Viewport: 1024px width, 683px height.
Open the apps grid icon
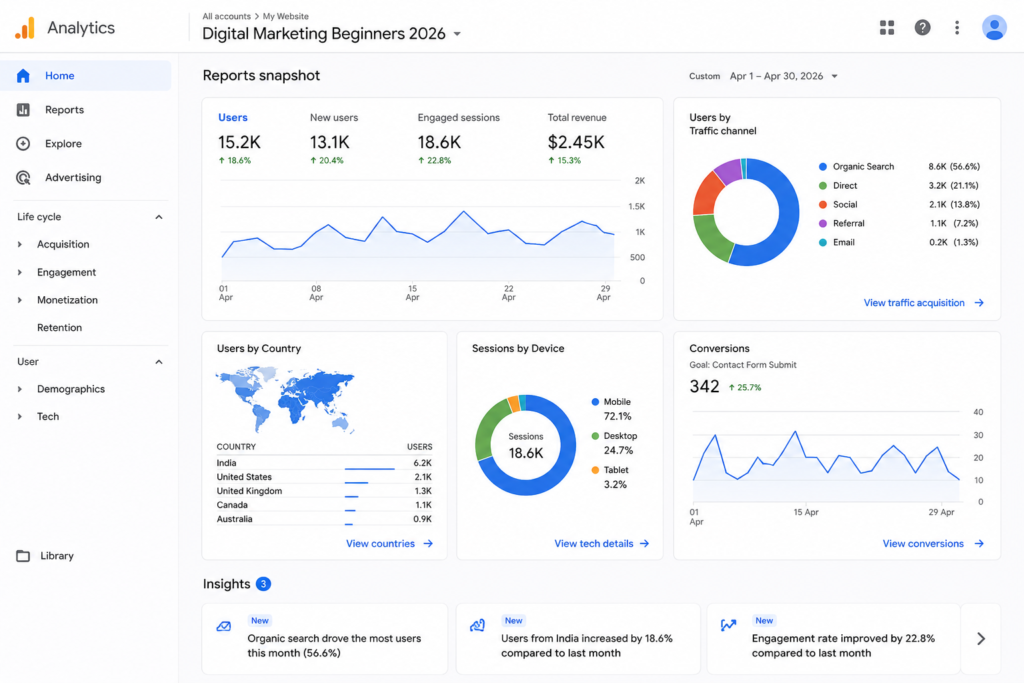point(886,27)
